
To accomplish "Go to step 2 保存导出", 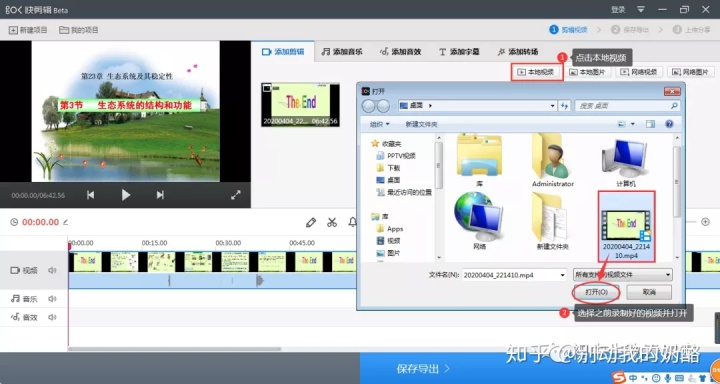I will tap(630, 30).
